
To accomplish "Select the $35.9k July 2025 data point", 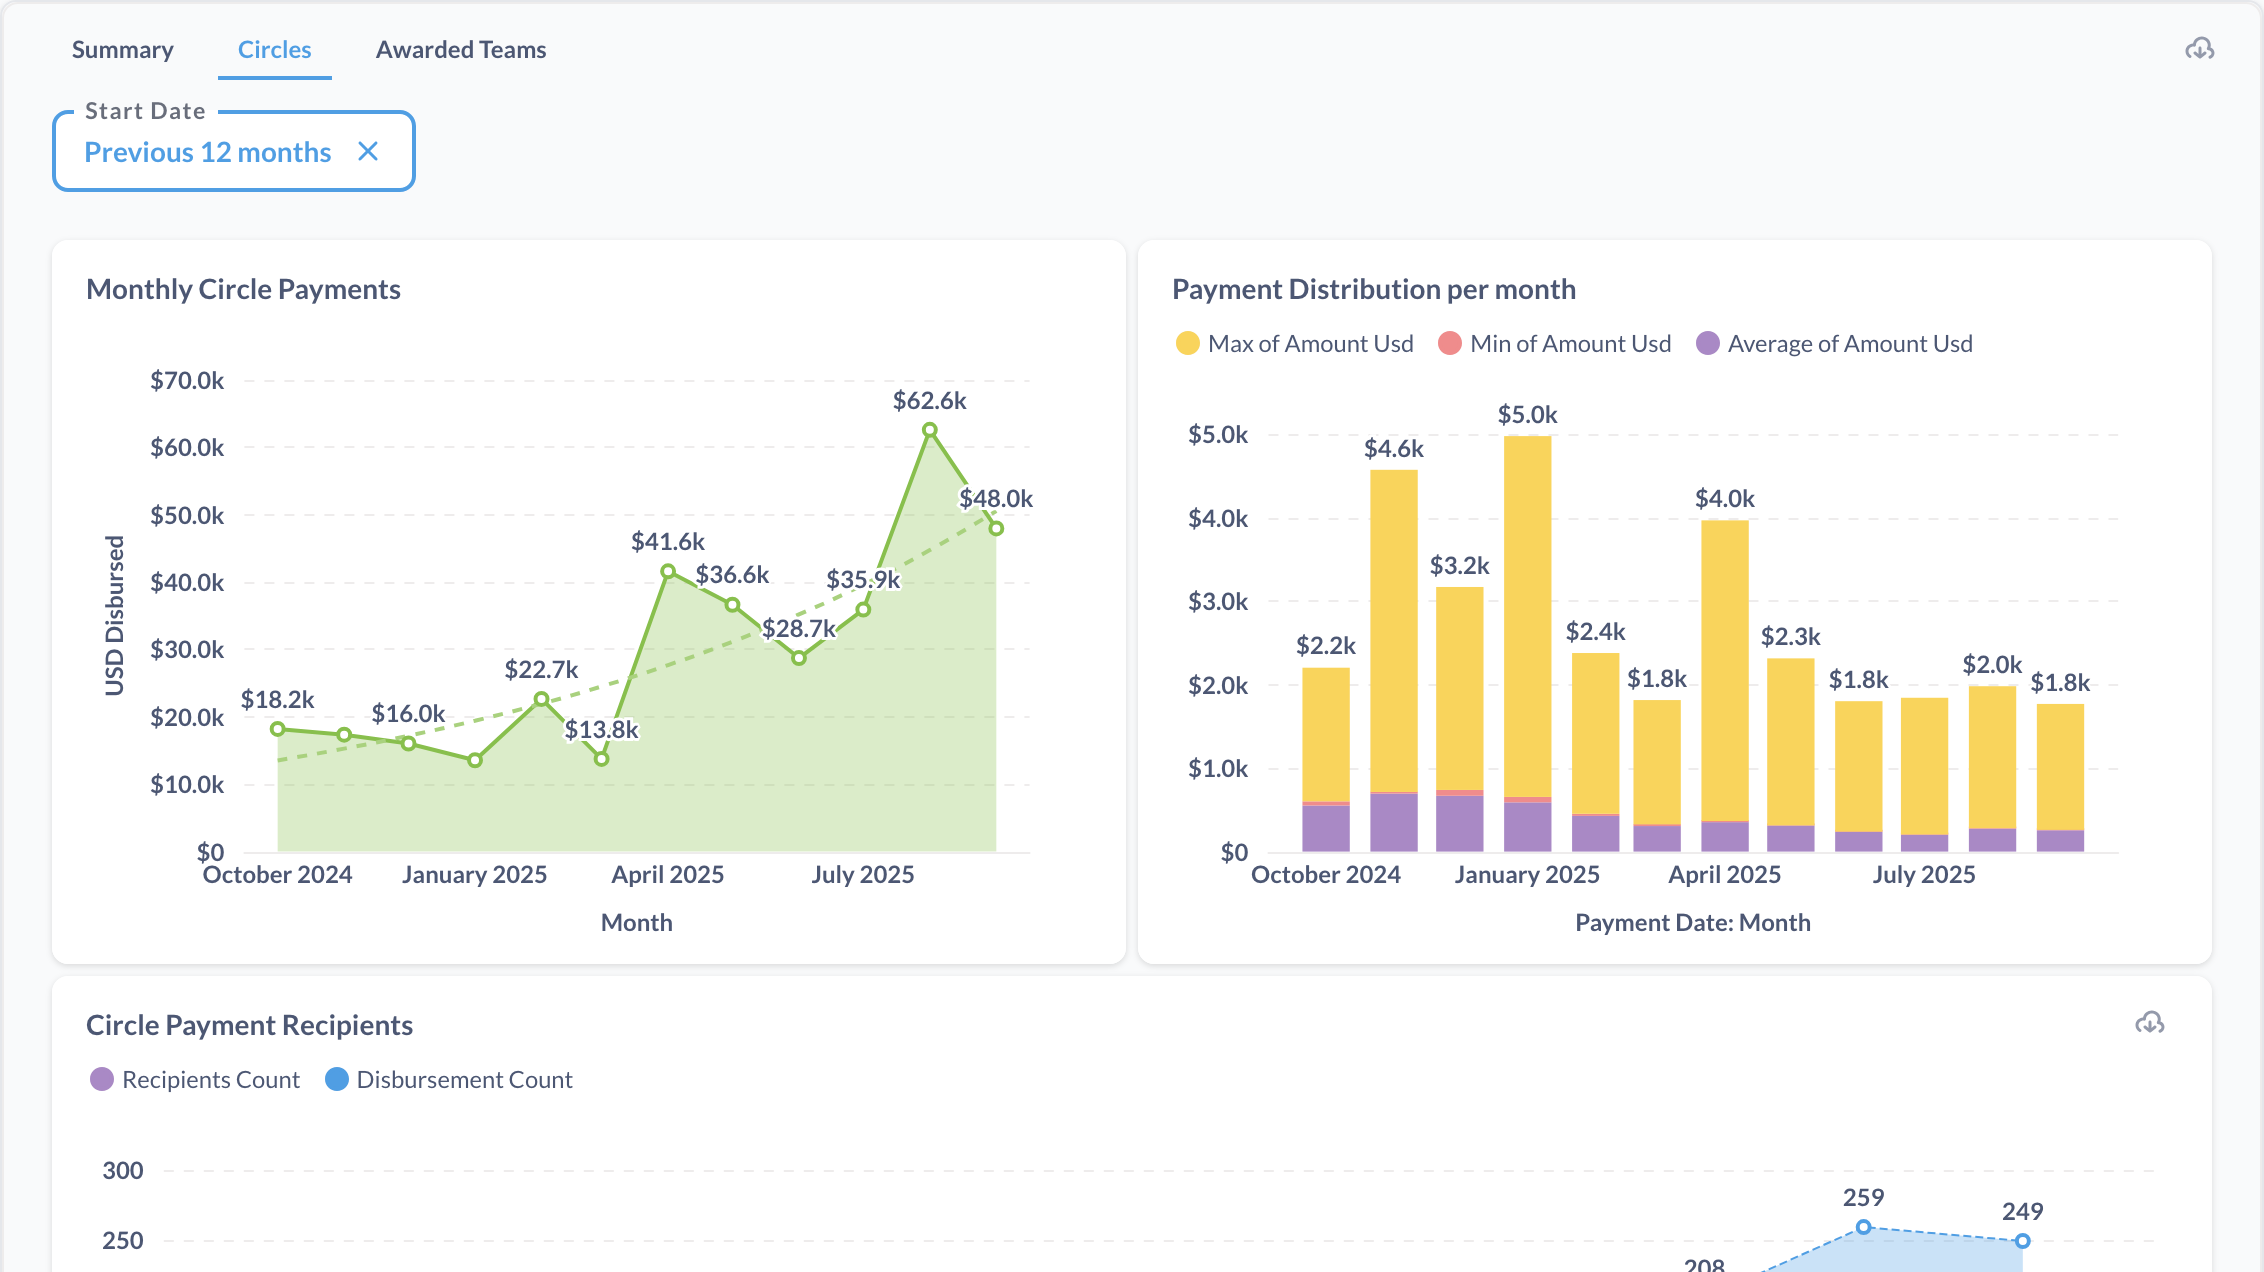I will coord(863,610).
